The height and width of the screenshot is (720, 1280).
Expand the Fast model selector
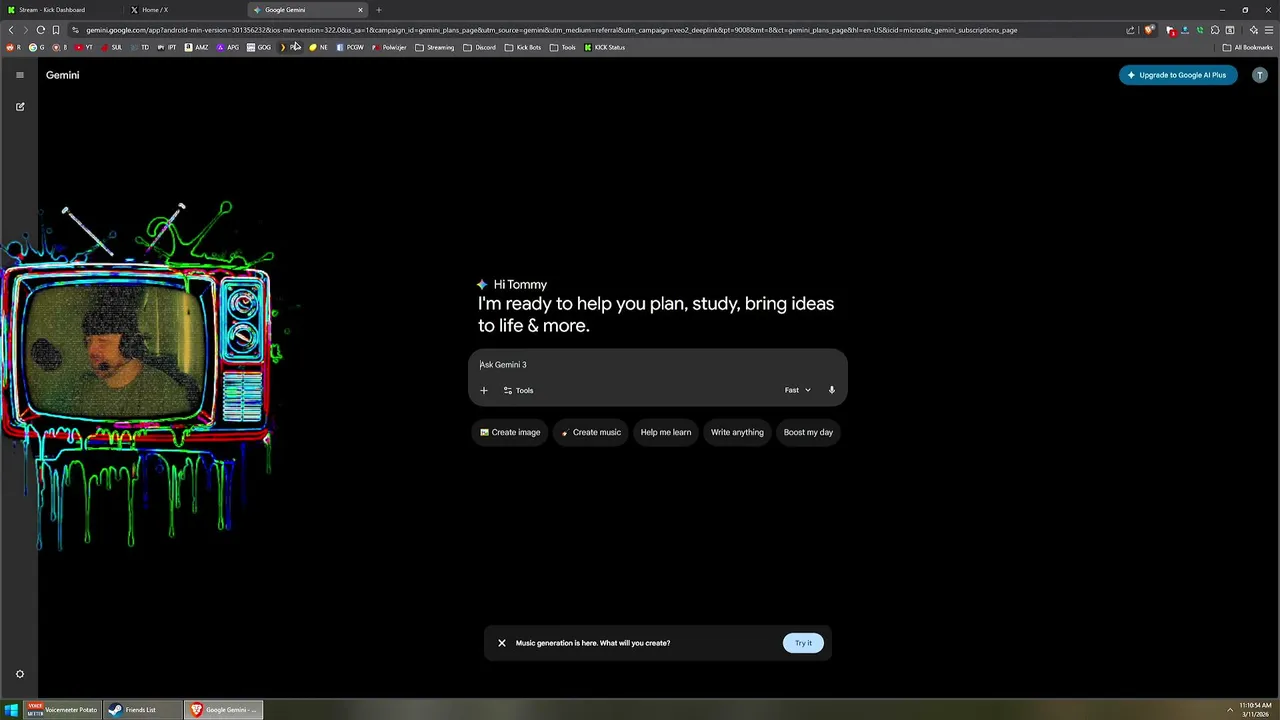pos(797,390)
